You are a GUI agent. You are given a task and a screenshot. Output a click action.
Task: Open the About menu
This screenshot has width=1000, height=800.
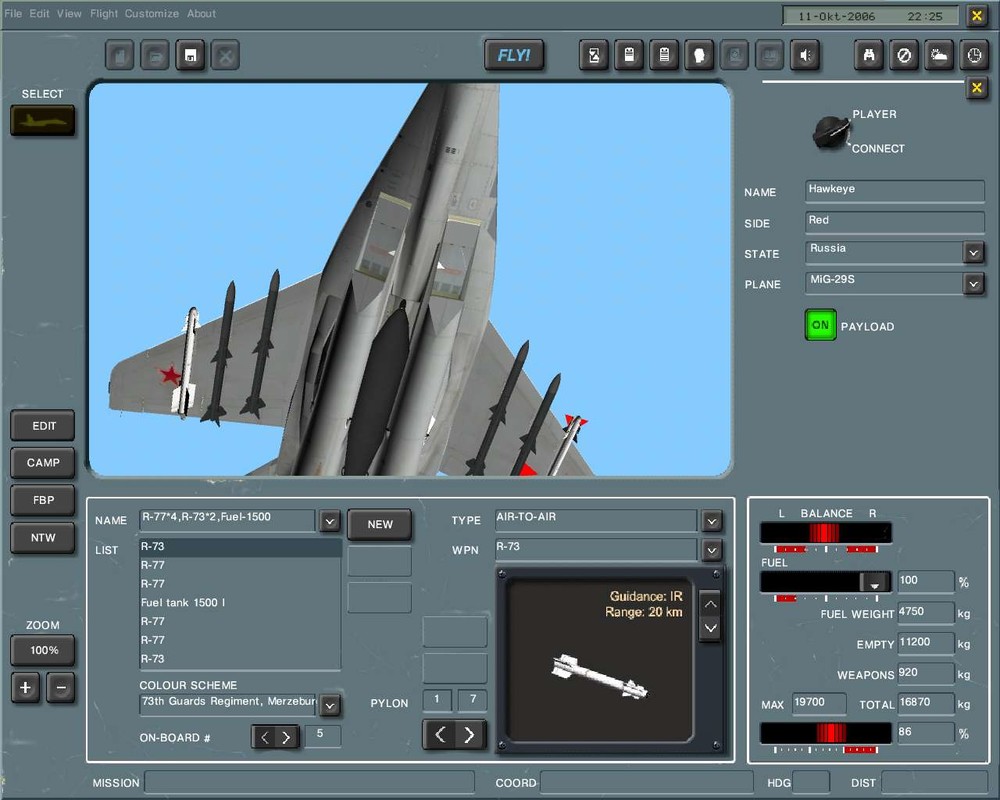(x=202, y=13)
